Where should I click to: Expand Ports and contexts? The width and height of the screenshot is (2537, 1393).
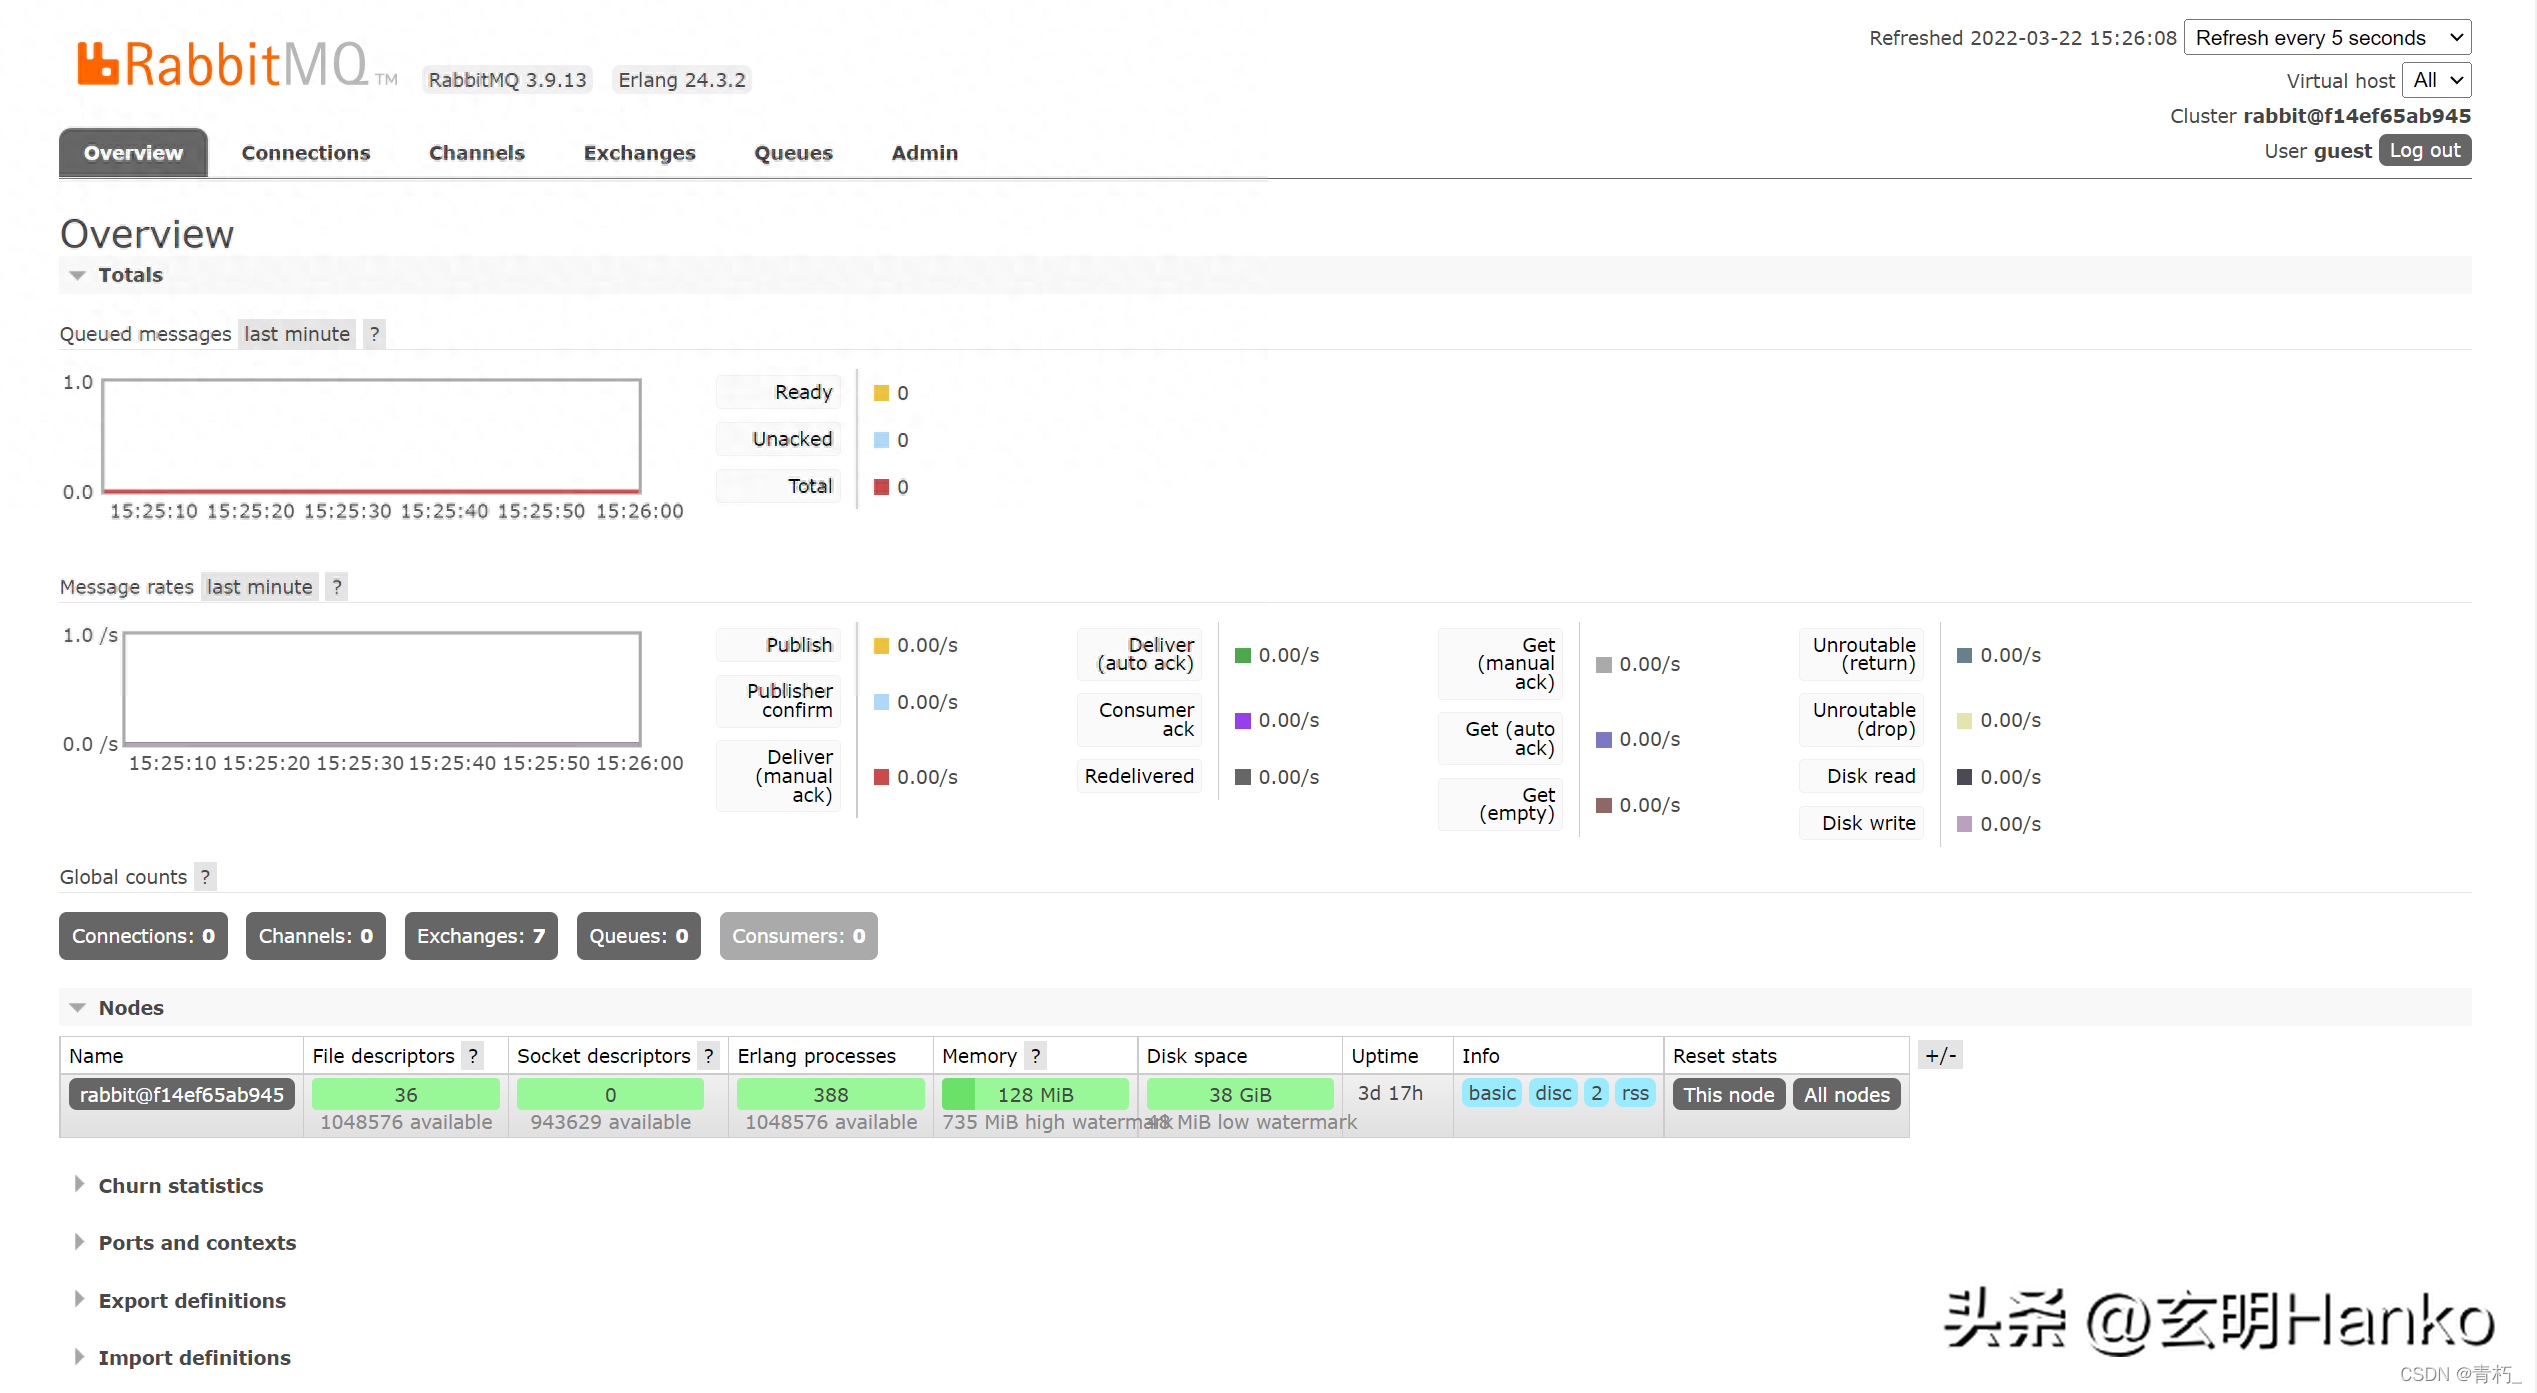[197, 1243]
